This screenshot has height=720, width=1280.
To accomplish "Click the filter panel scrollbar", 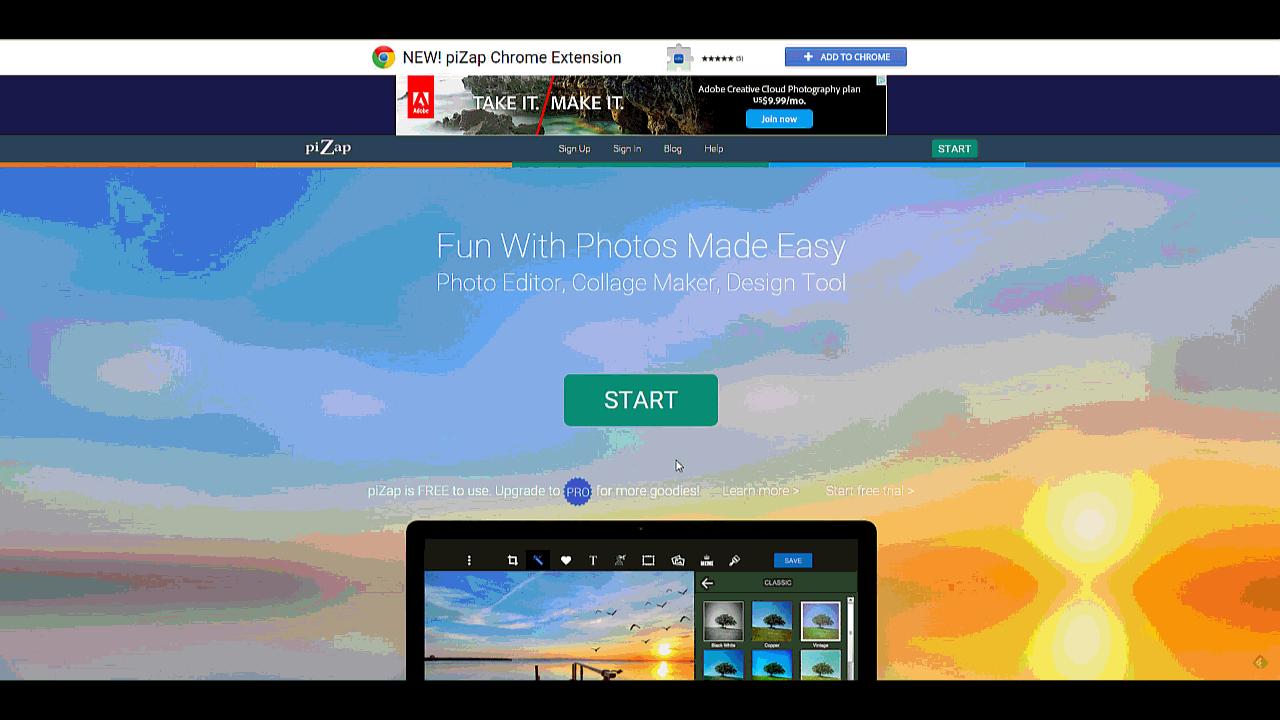I will pyautogui.click(x=851, y=637).
